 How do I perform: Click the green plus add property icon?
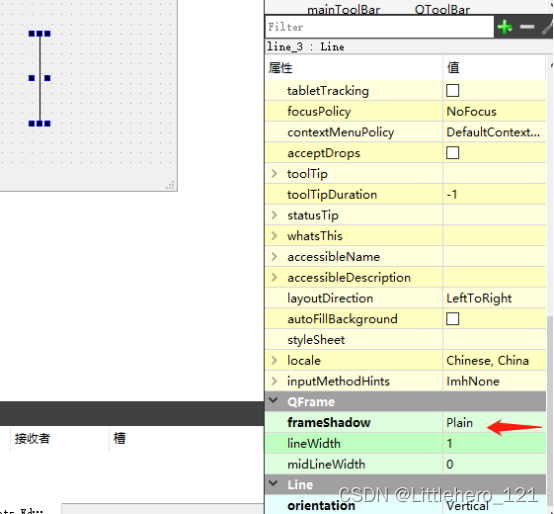[505, 27]
